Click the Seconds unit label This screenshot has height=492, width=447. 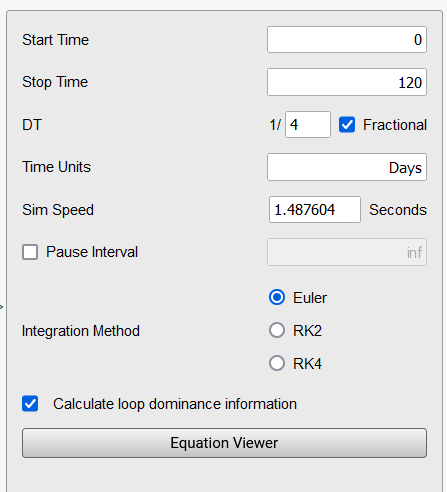tap(398, 210)
